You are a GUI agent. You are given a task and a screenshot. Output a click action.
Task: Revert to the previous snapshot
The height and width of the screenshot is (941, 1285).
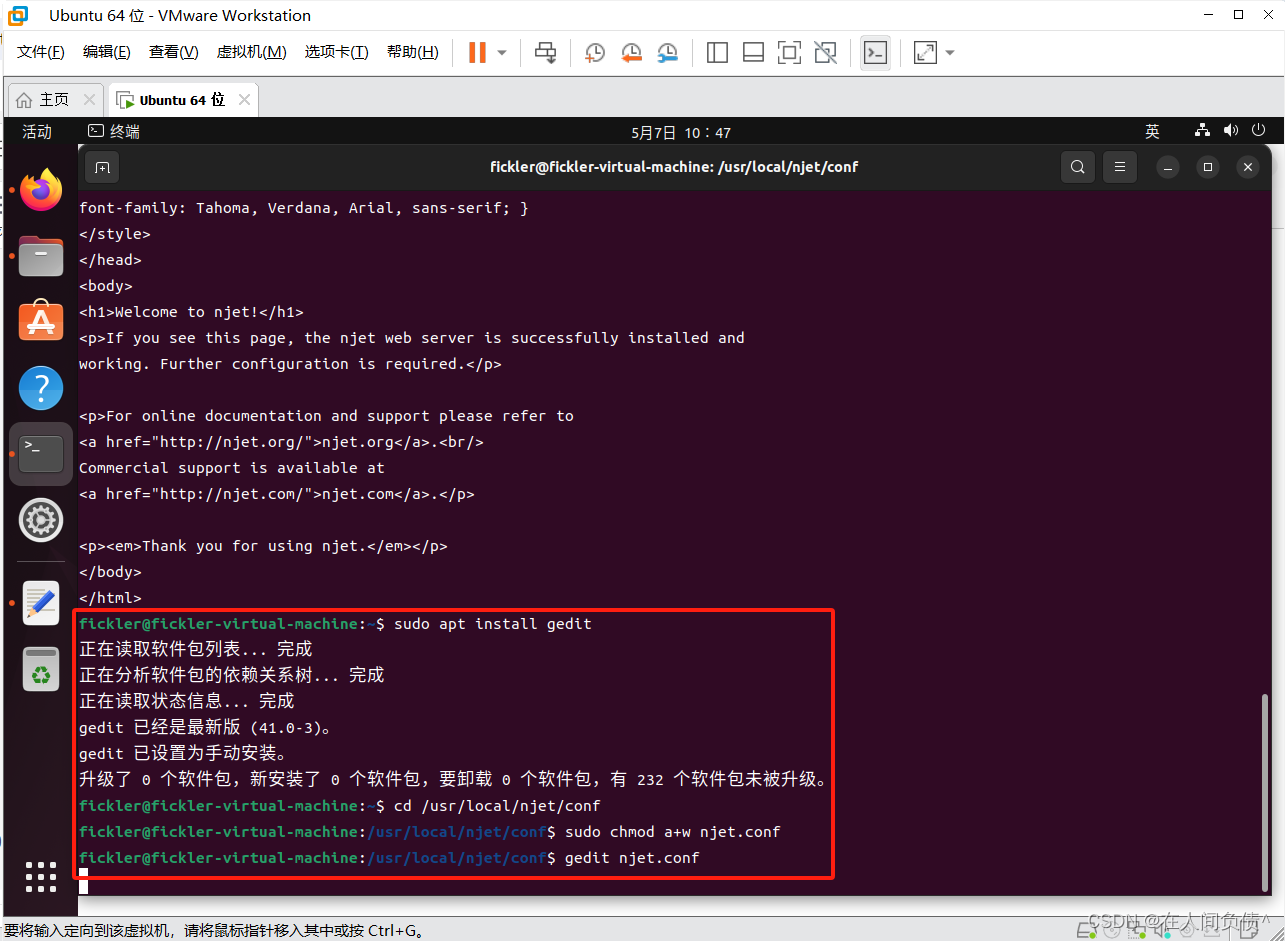coord(631,52)
